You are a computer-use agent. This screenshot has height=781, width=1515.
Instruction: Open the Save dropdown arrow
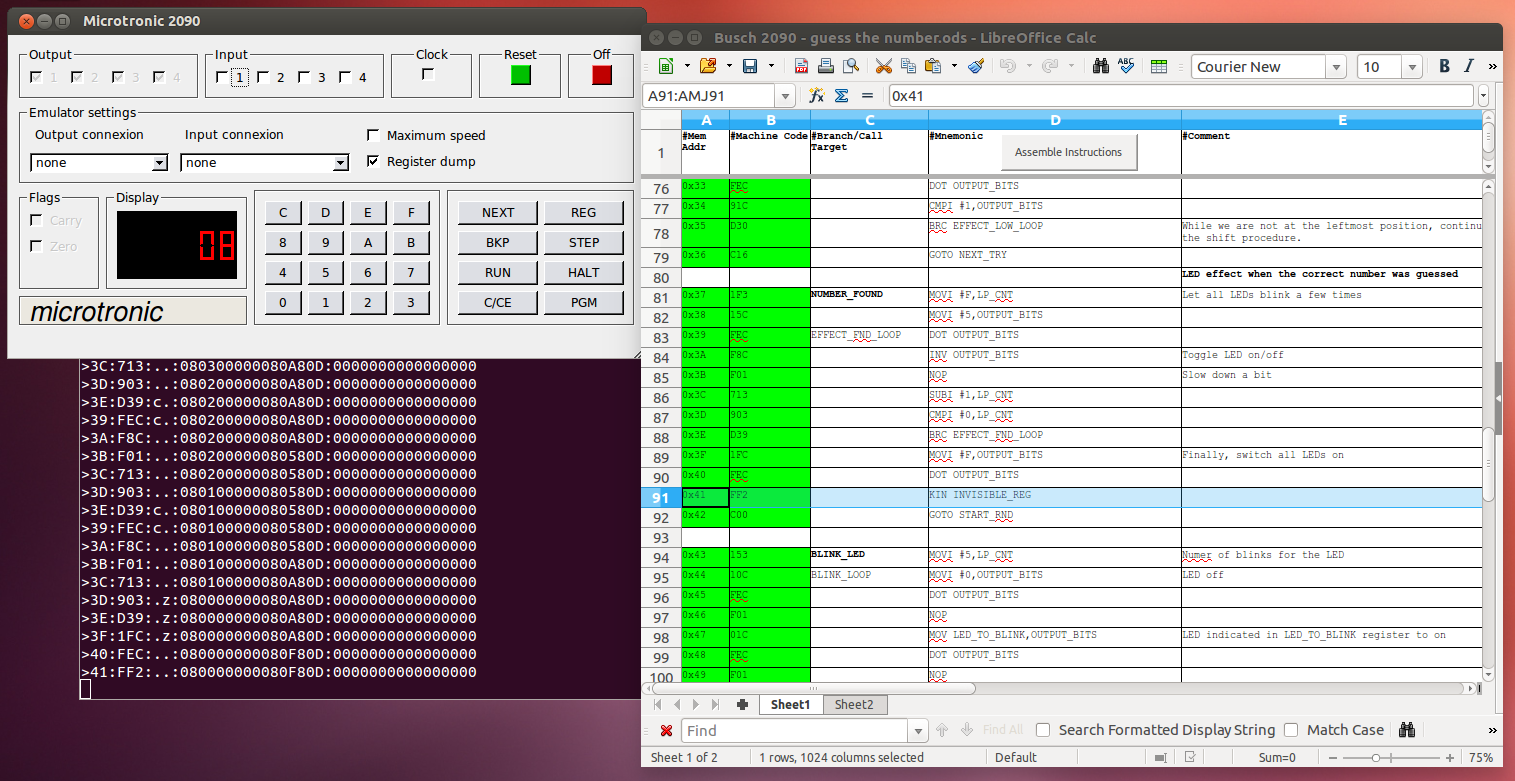(x=771, y=66)
